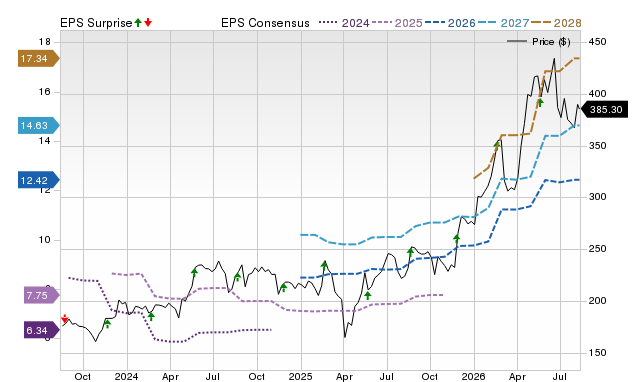Click the Price ($) legend label
The width and height of the screenshot is (640, 382).
(551, 42)
